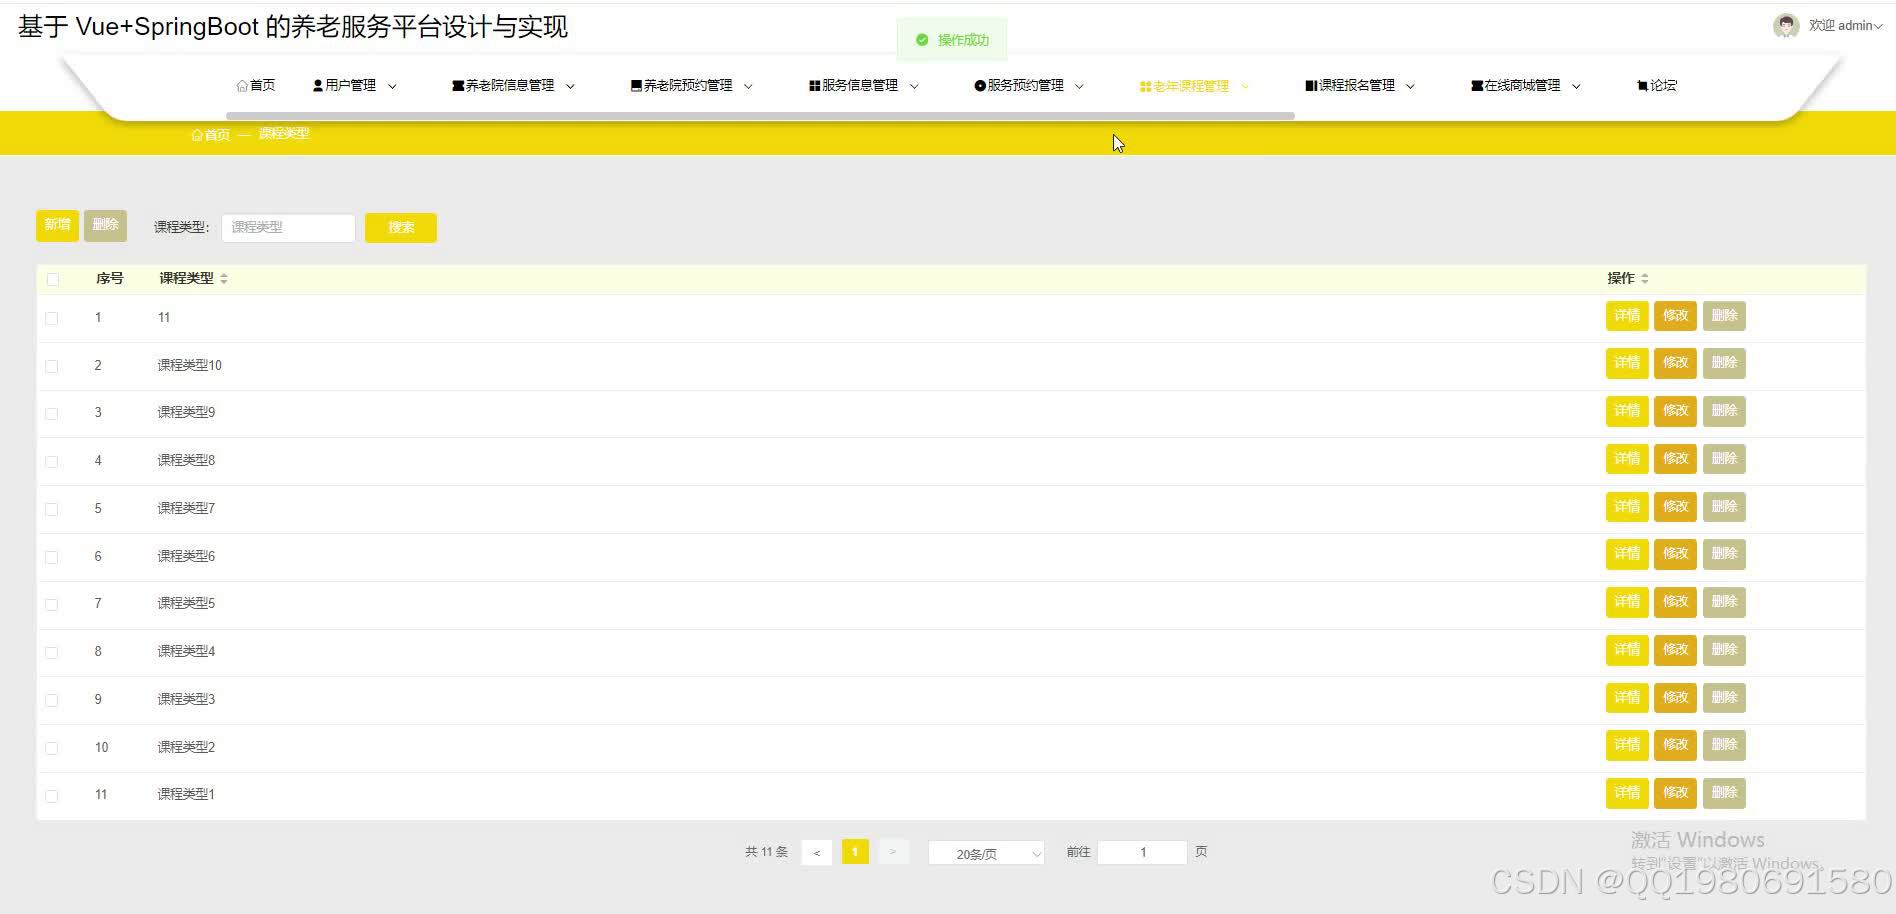Click 修改 for 课程类型10 row
The height and width of the screenshot is (914, 1896).
coord(1675,363)
